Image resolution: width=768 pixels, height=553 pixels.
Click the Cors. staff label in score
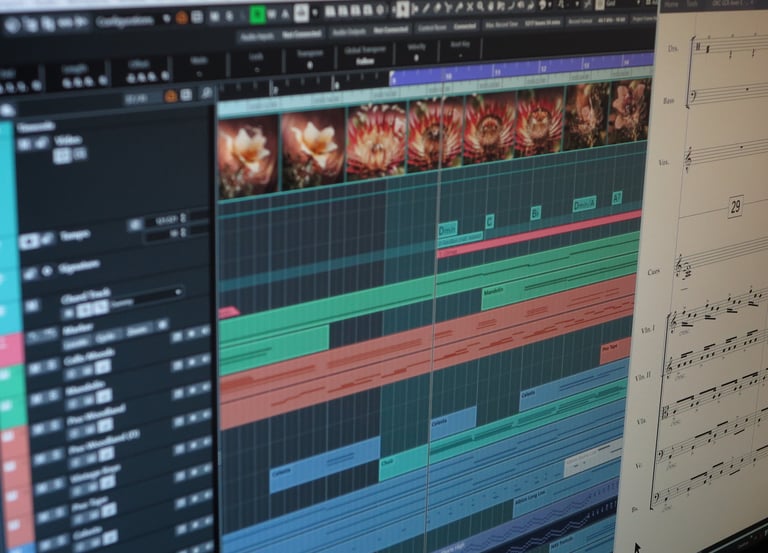point(654,272)
